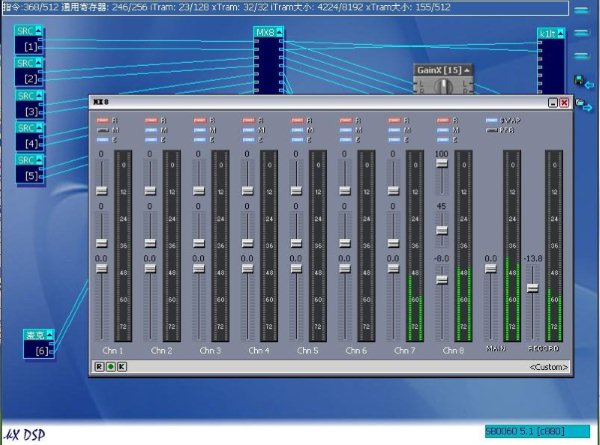Toggle the R switch on Chn 1
The image size is (600, 445).
[x=103, y=120]
